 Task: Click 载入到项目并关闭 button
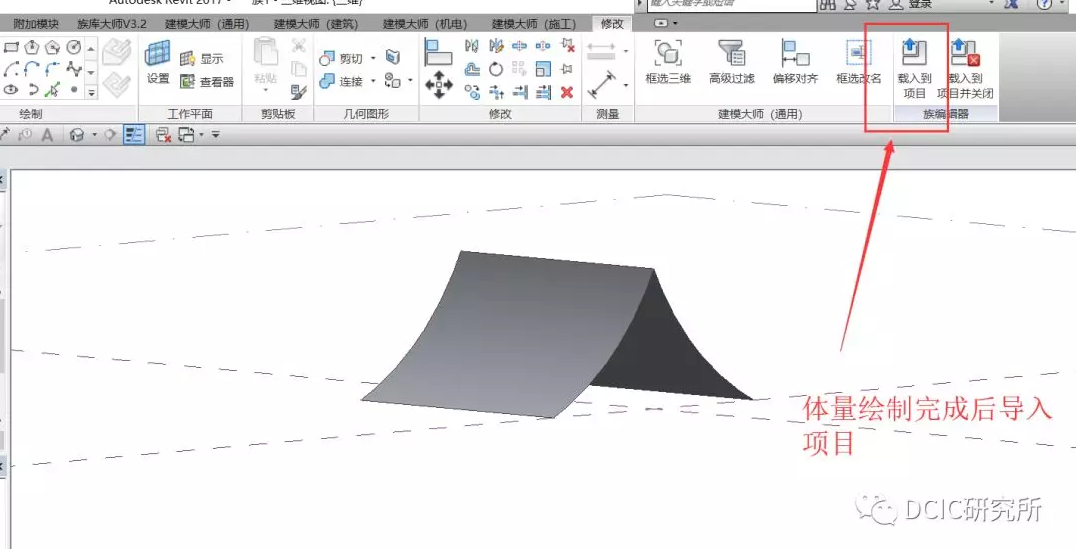point(965,69)
